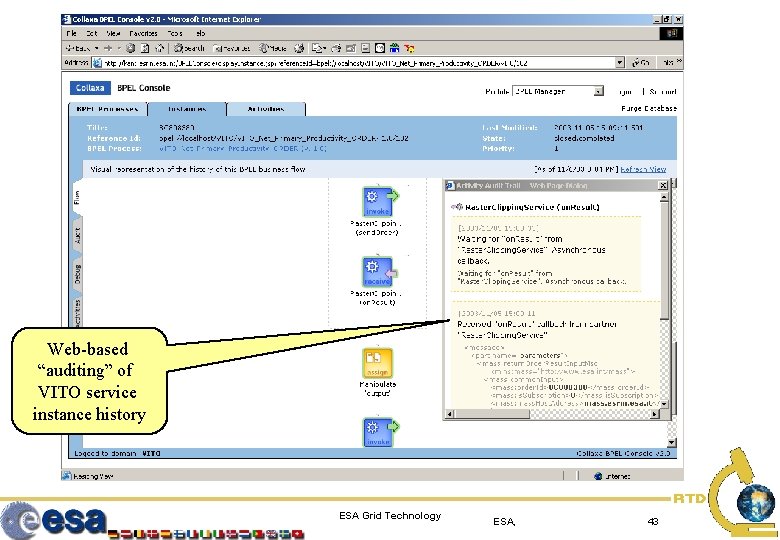Click the browser Forward arrow button
This screenshot has width=780, height=540.
108,48
